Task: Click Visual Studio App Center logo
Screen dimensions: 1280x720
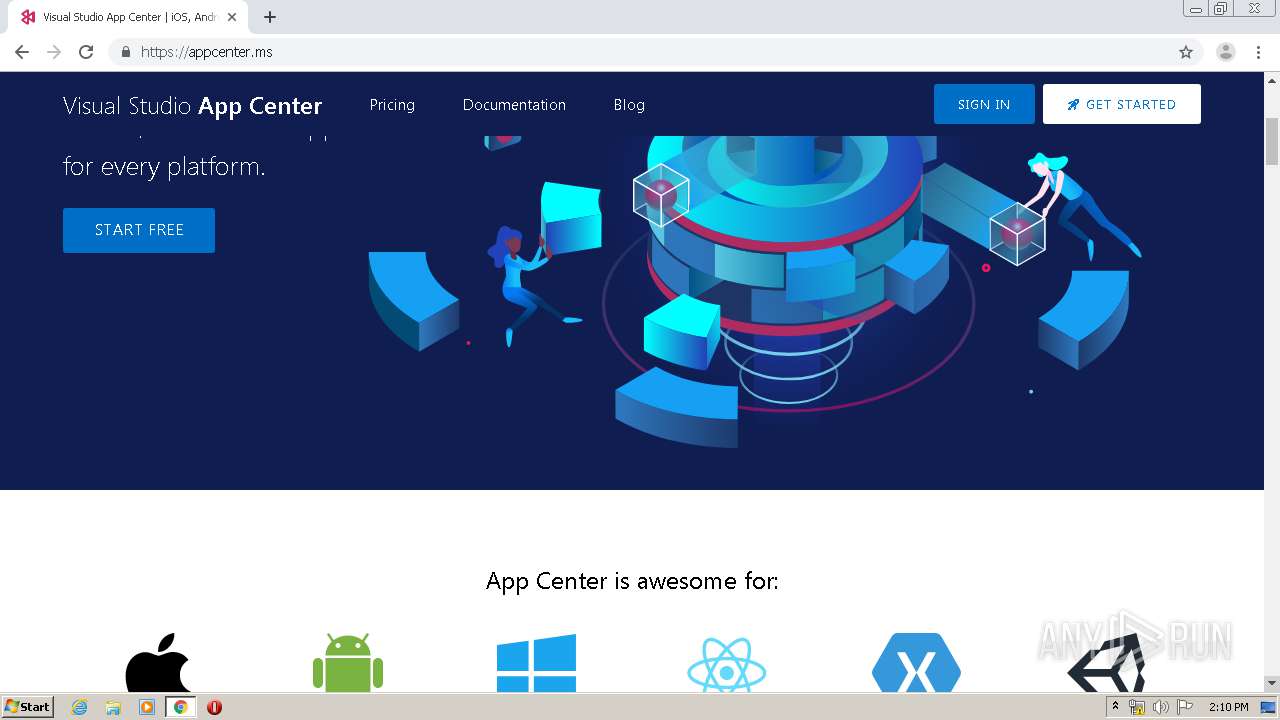Action: click(192, 106)
